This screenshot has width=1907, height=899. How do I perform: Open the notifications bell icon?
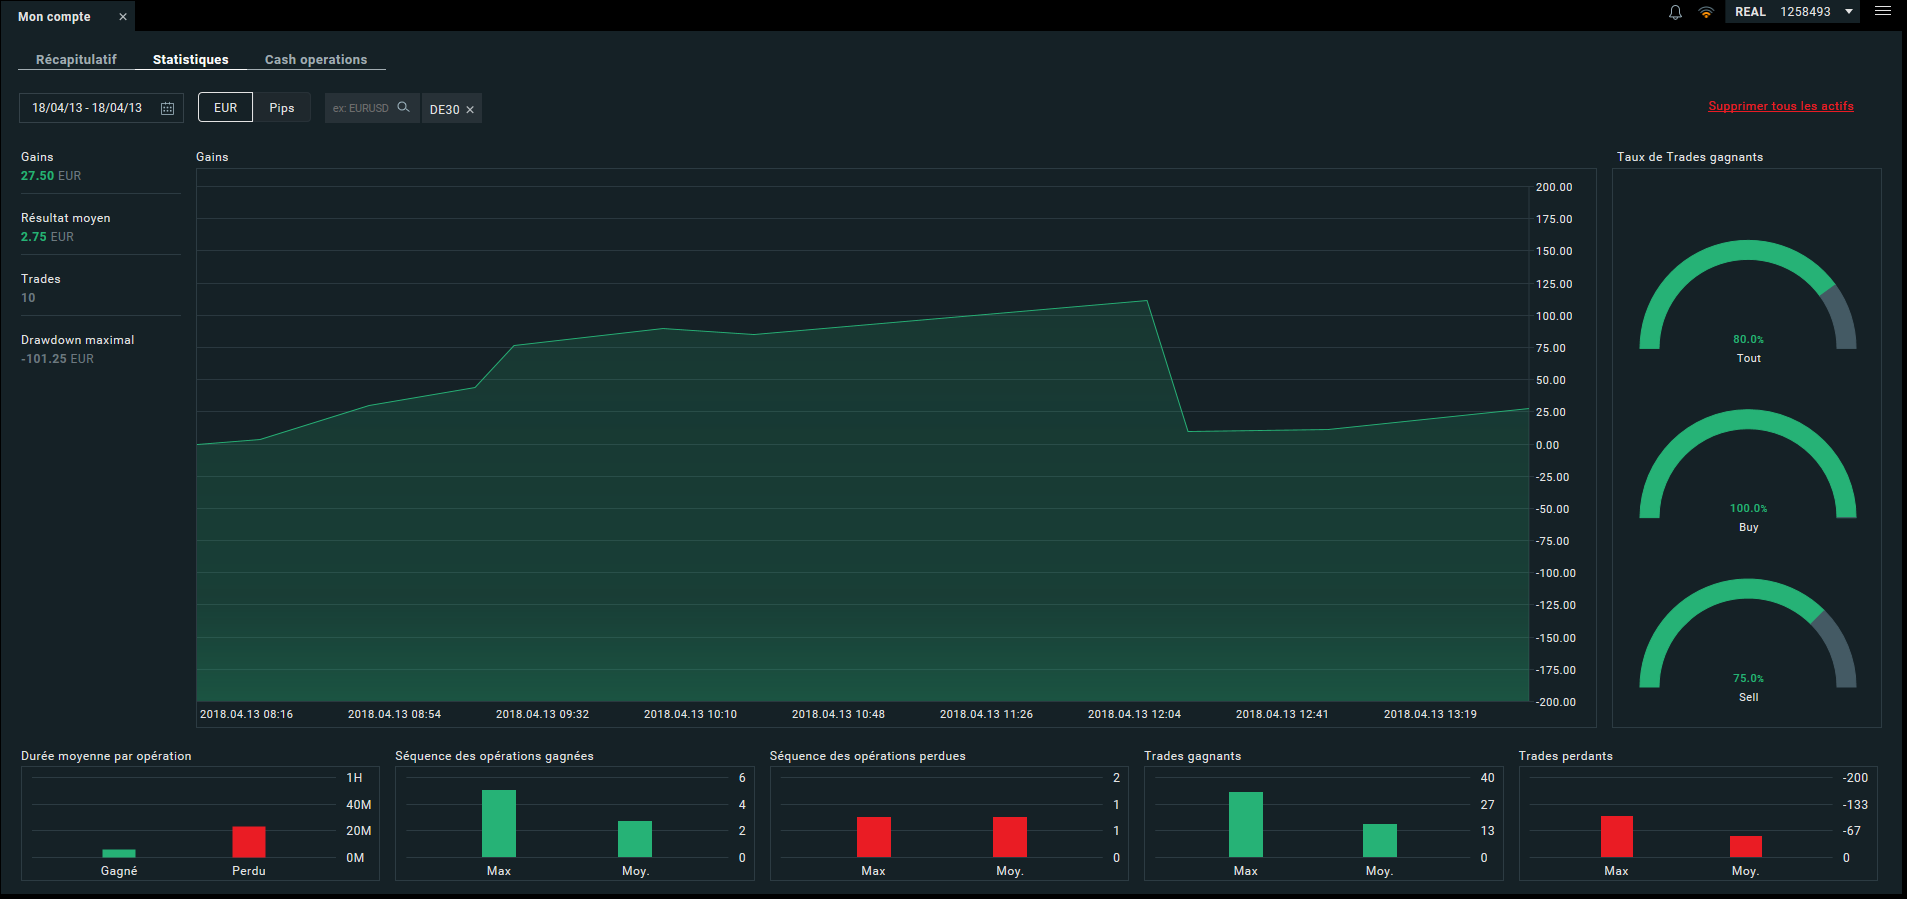1675,12
